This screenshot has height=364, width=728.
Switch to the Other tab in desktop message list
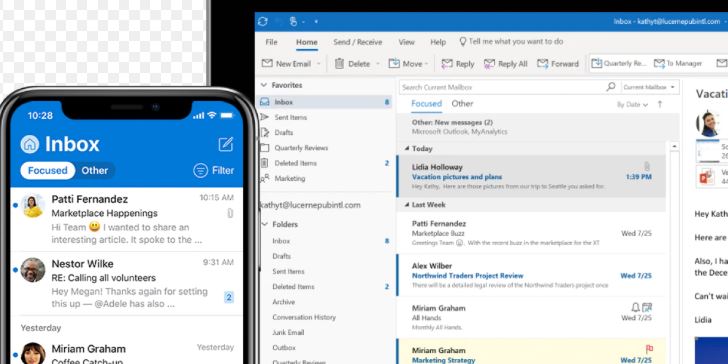click(x=462, y=104)
